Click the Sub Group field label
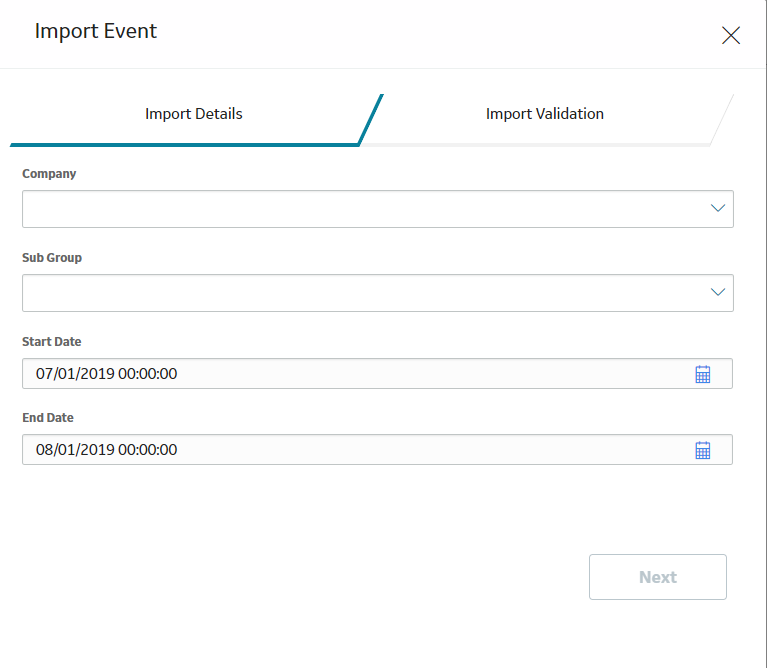This screenshot has width=767, height=668. pyautogui.click(x=52, y=258)
